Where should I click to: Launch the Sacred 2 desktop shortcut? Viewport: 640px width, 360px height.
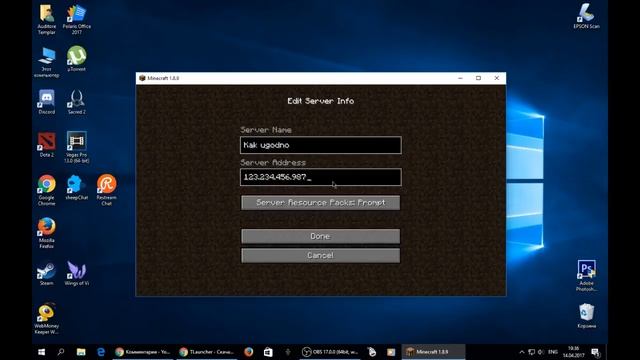tap(77, 102)
